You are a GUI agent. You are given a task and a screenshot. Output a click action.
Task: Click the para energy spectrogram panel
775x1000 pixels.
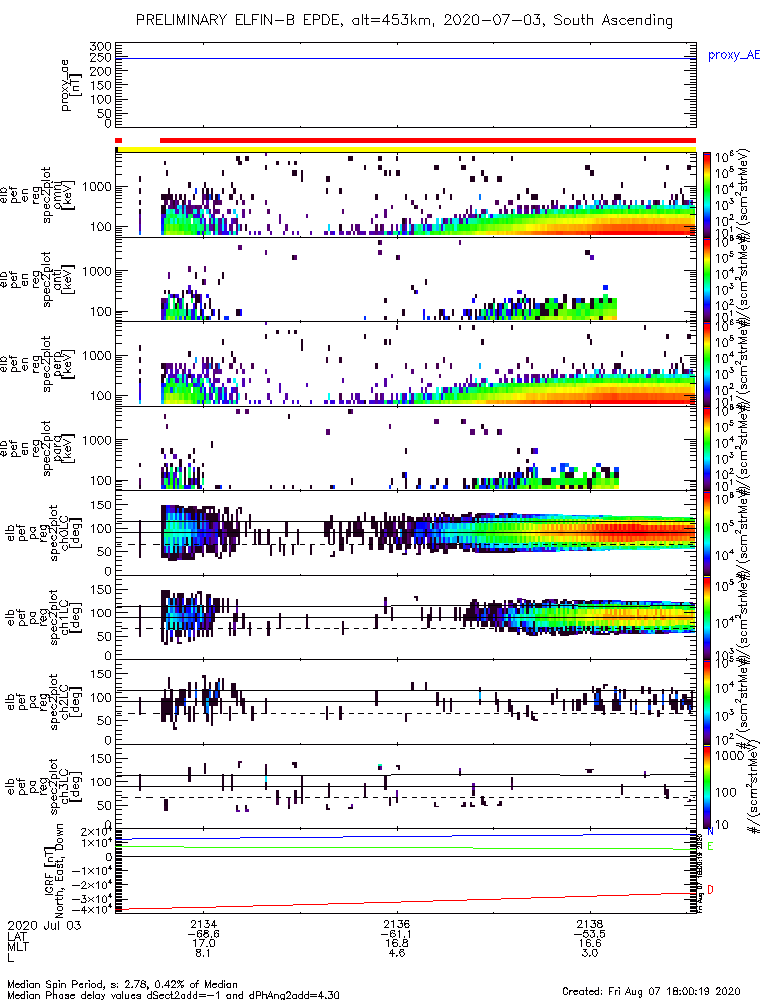(x=406, y=448)
